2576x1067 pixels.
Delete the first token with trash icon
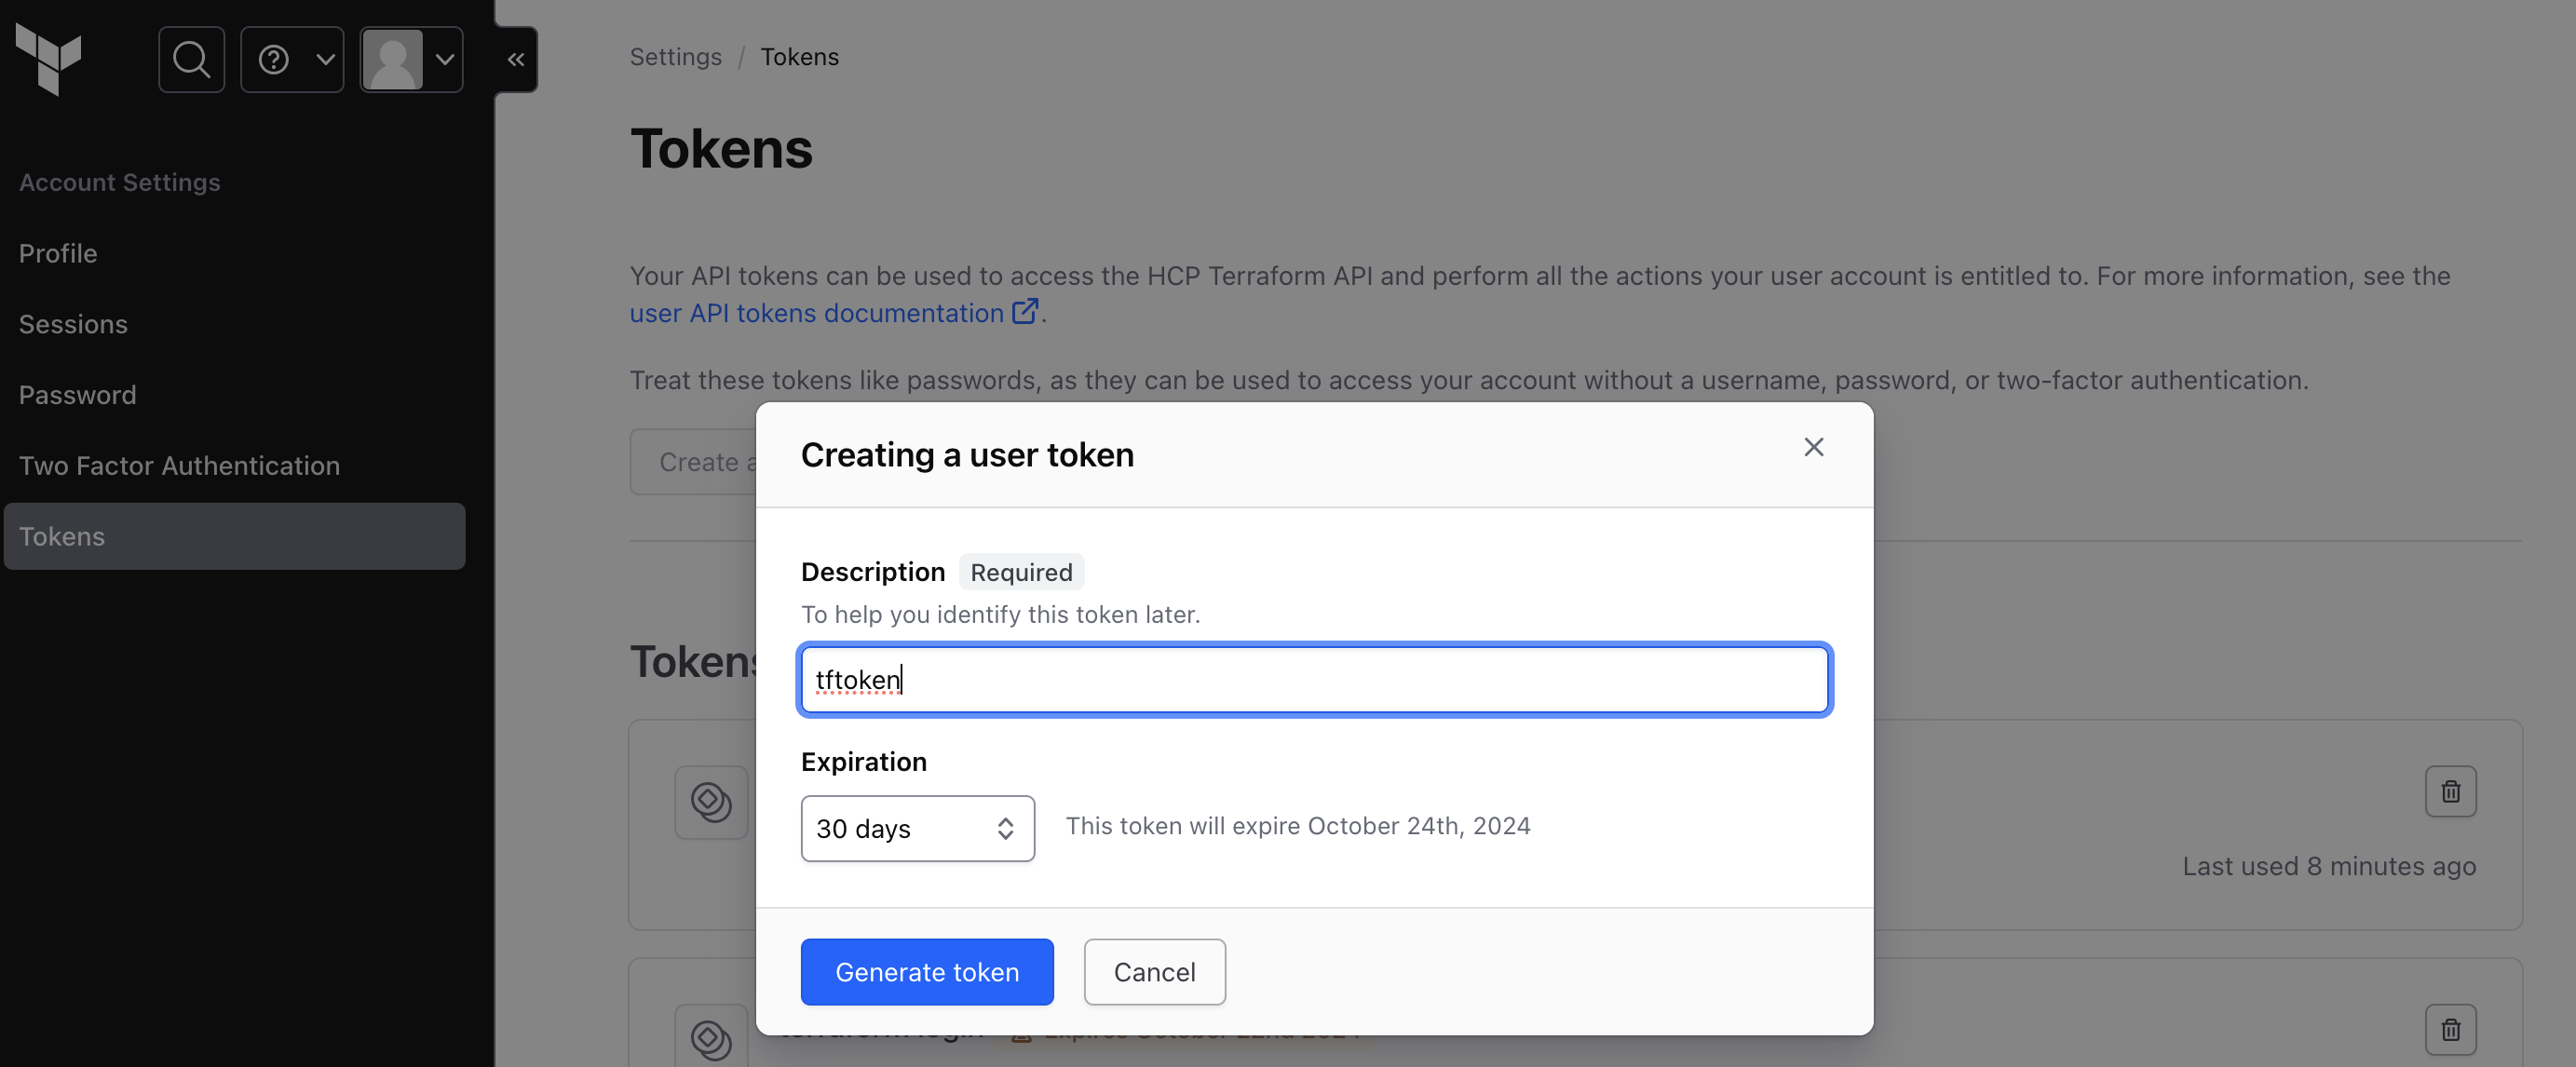tap(2449, 791)
